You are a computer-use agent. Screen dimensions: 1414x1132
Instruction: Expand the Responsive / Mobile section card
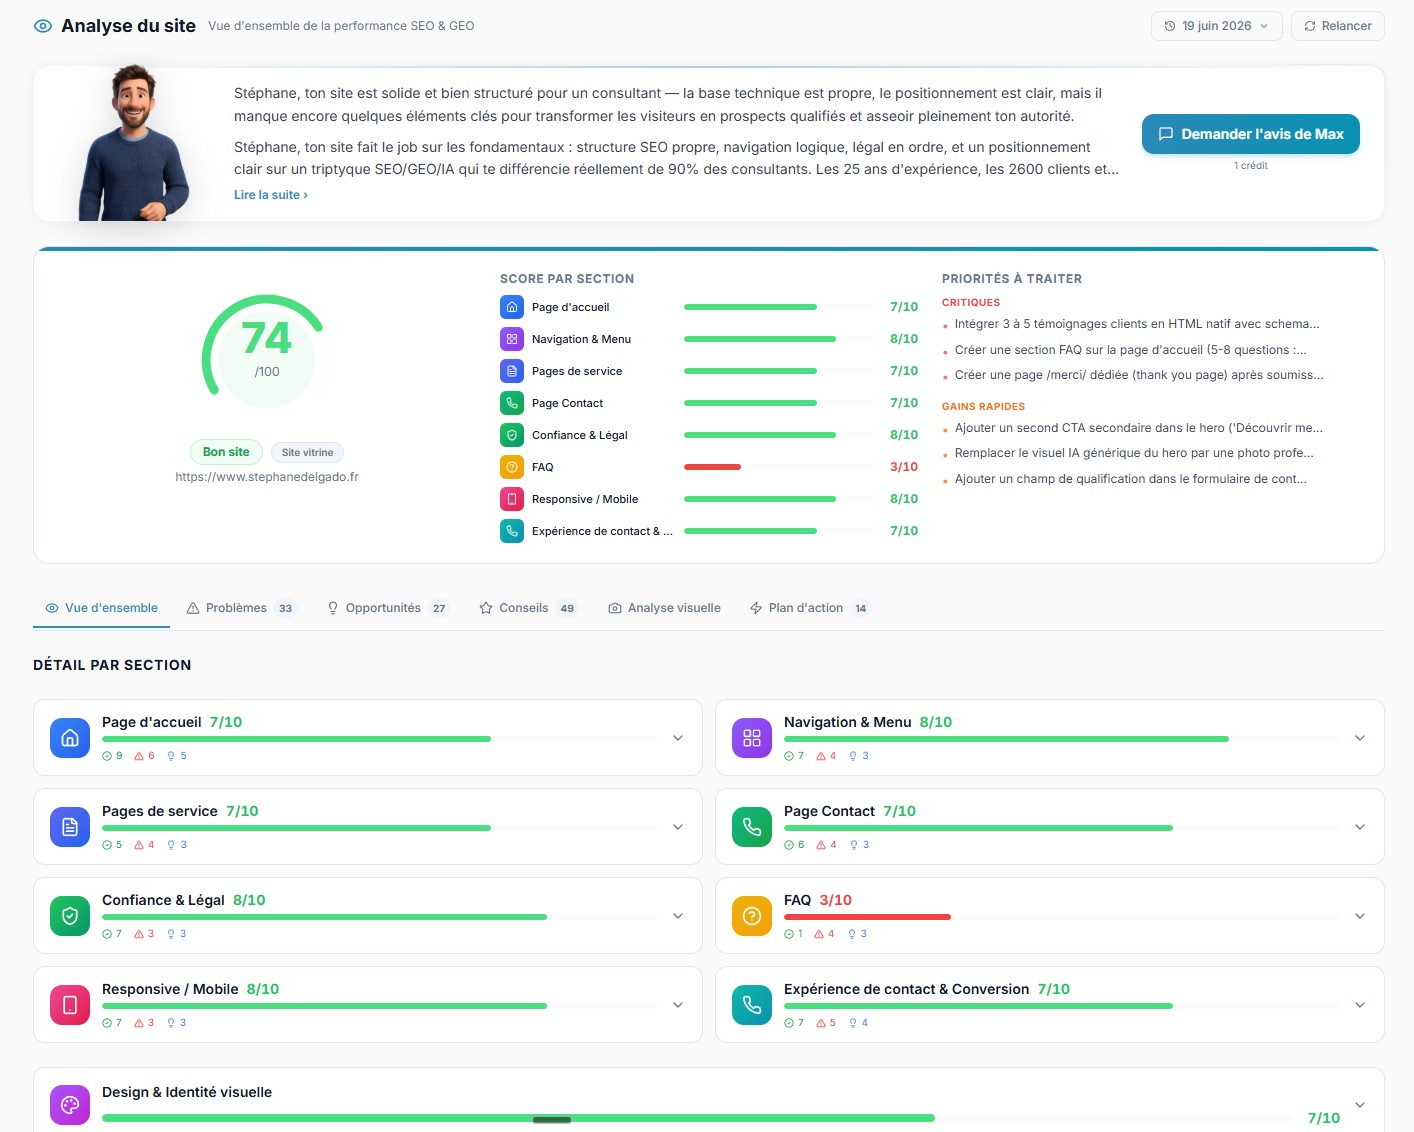[678, 1005]
